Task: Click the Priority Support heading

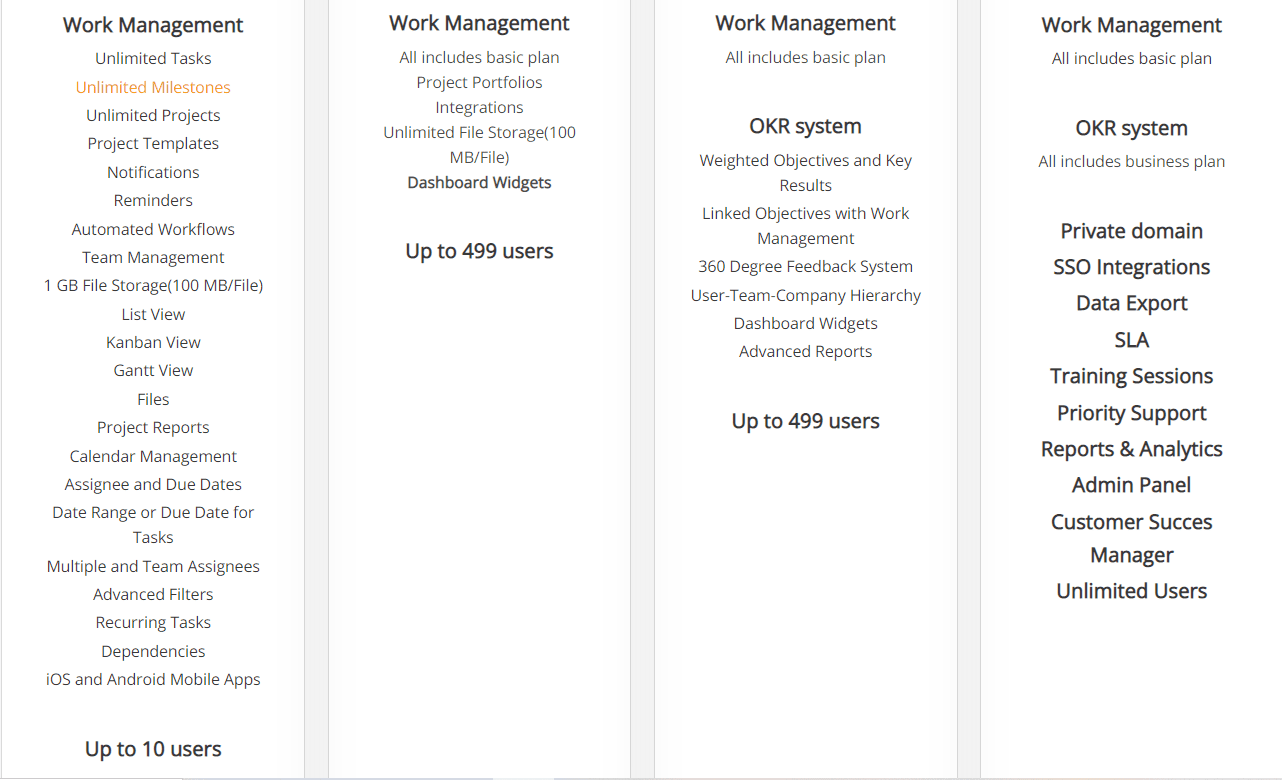Action: click(x=1131, y=413)
